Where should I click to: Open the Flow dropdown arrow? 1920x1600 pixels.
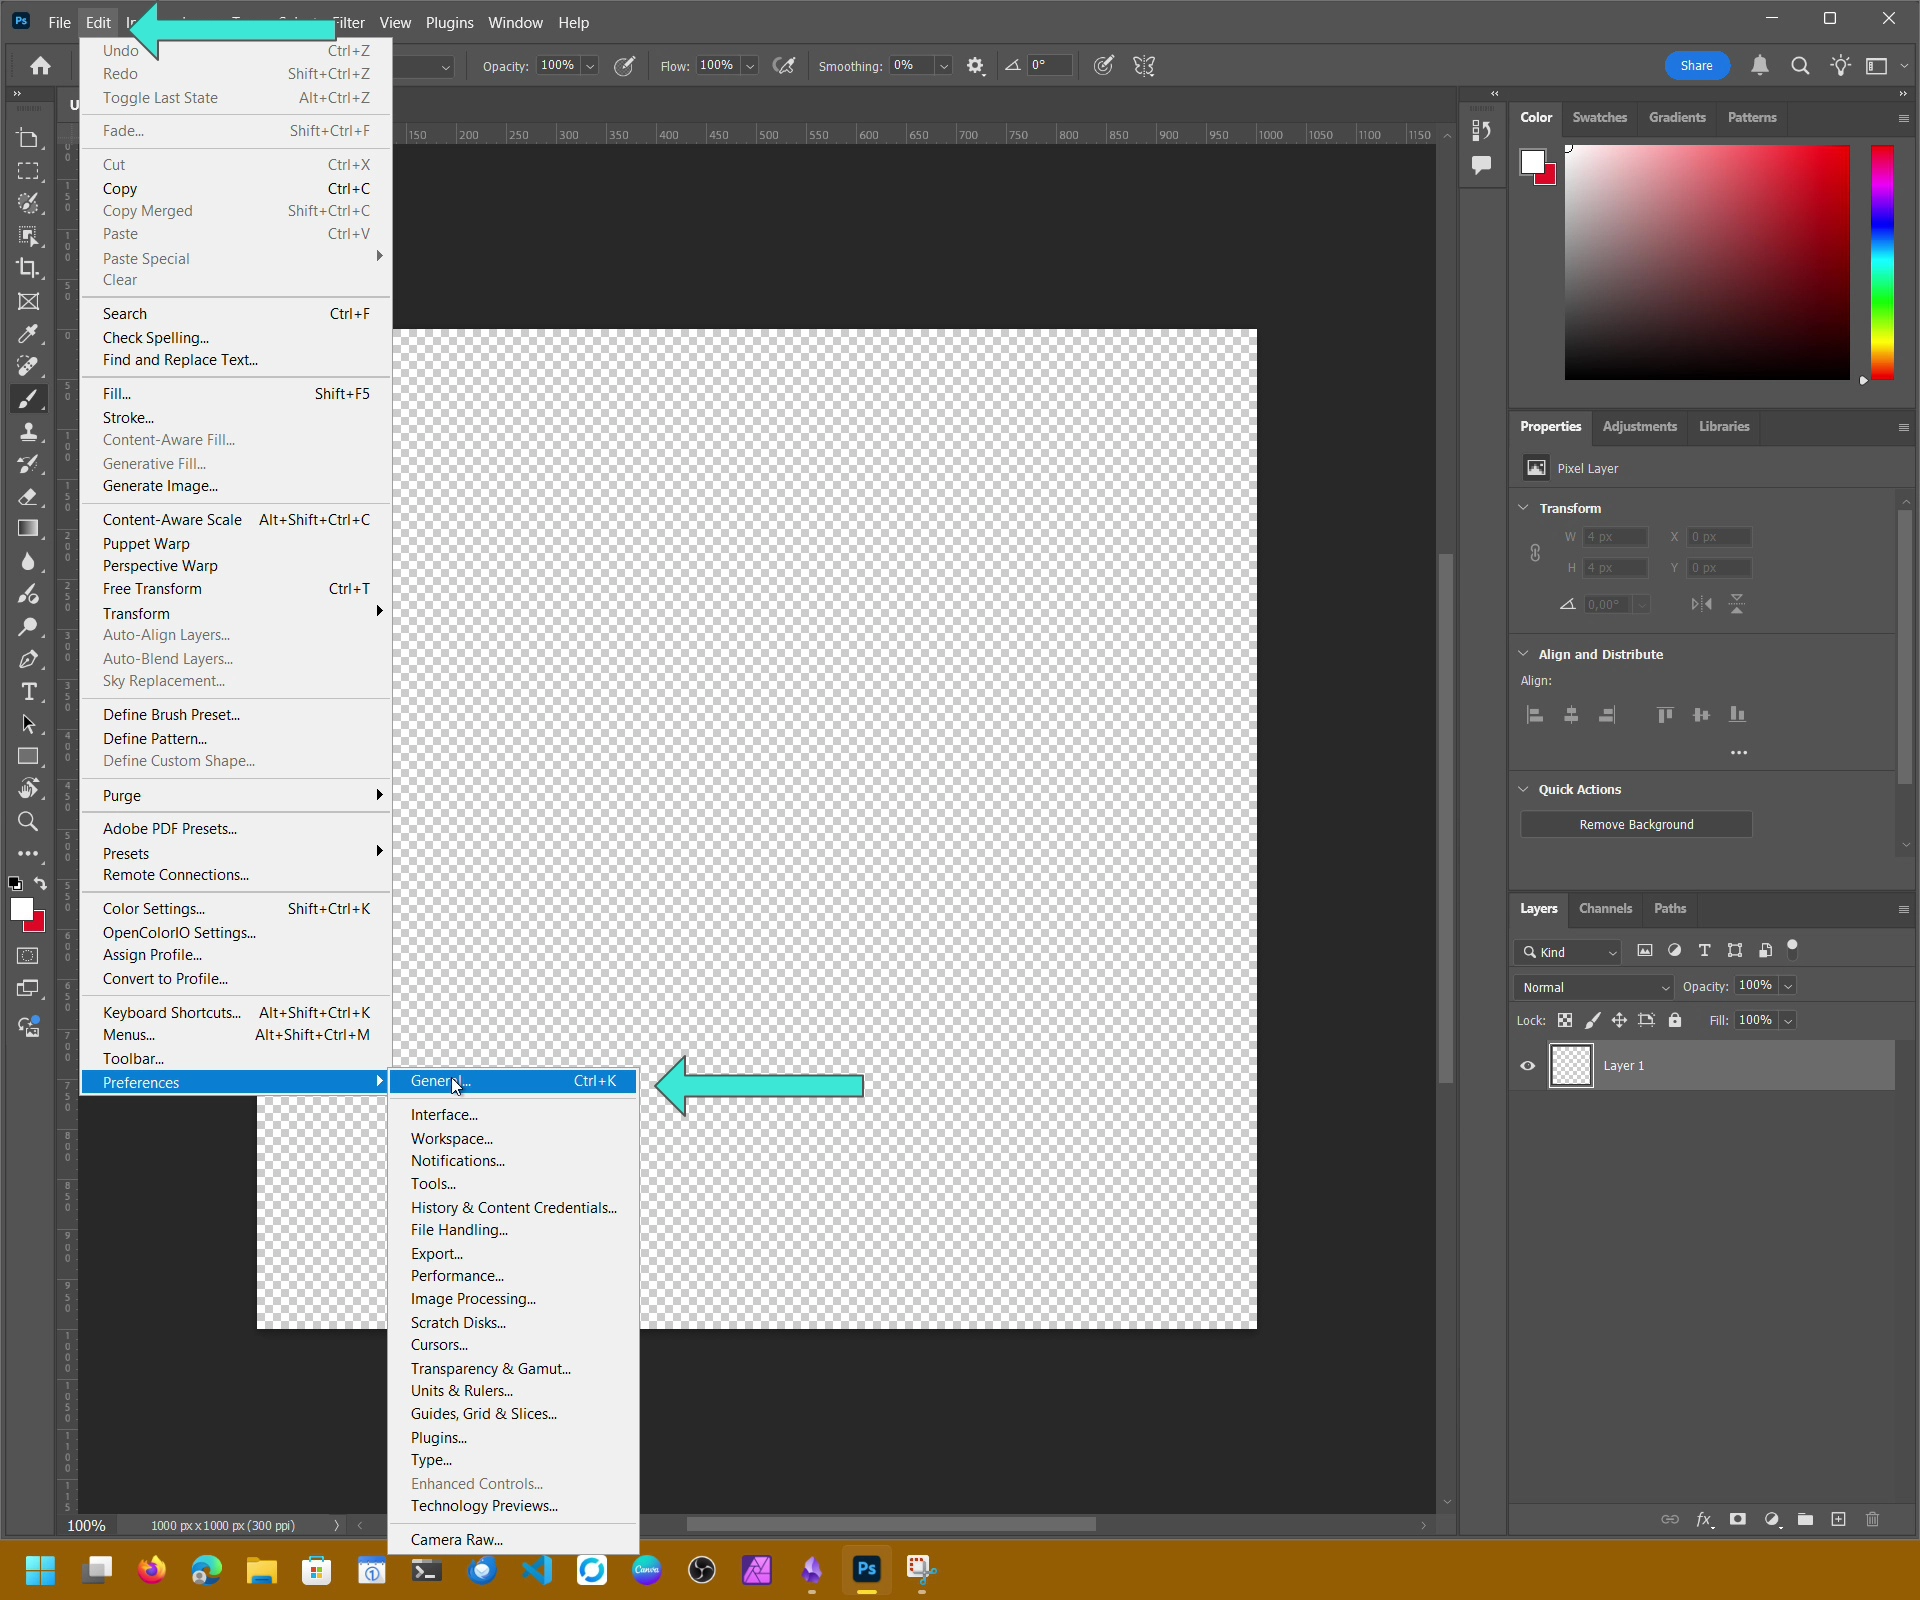click(750, 66)
